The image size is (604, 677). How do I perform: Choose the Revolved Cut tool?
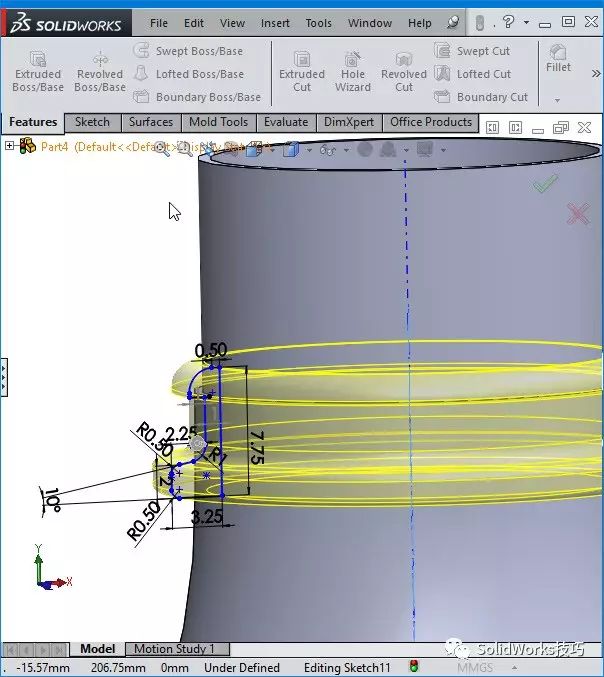tap(404, 72)
